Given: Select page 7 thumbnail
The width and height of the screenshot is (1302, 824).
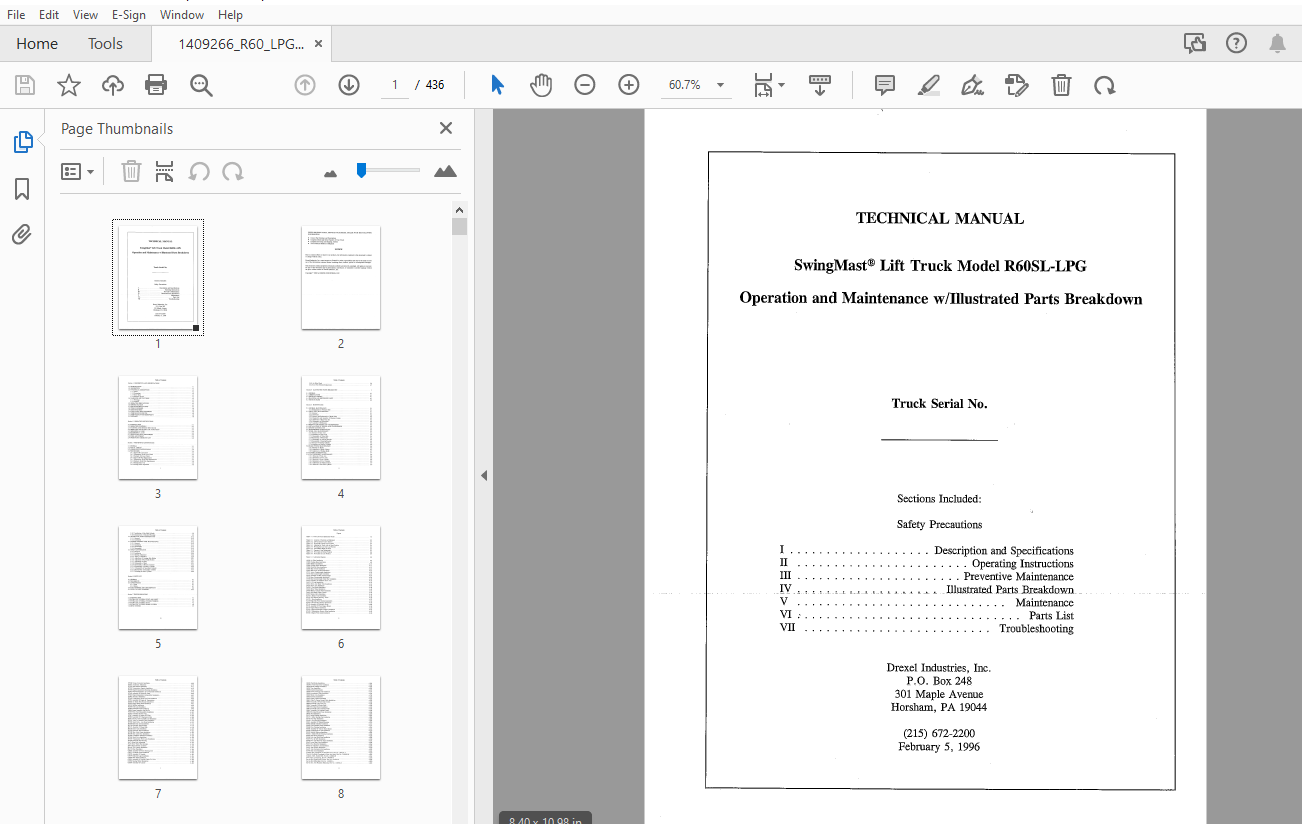Looking at the screenshot, I should click(158, 727).
